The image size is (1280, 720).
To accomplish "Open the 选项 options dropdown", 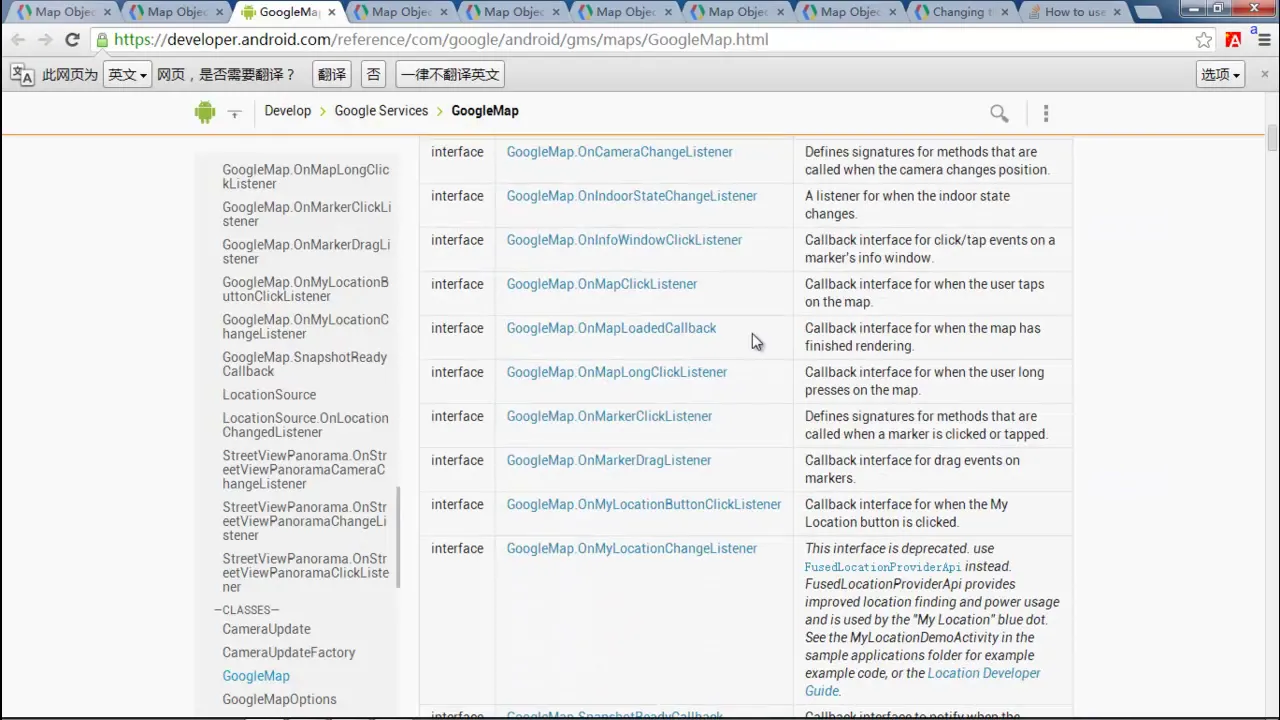I will (1220, 75).
